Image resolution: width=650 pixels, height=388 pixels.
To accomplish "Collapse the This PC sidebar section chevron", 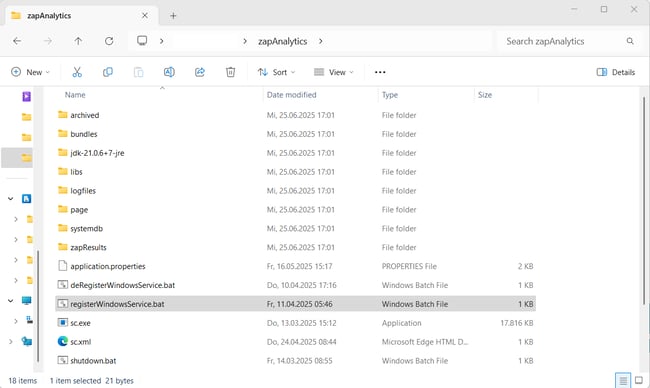I will (11, 301).
